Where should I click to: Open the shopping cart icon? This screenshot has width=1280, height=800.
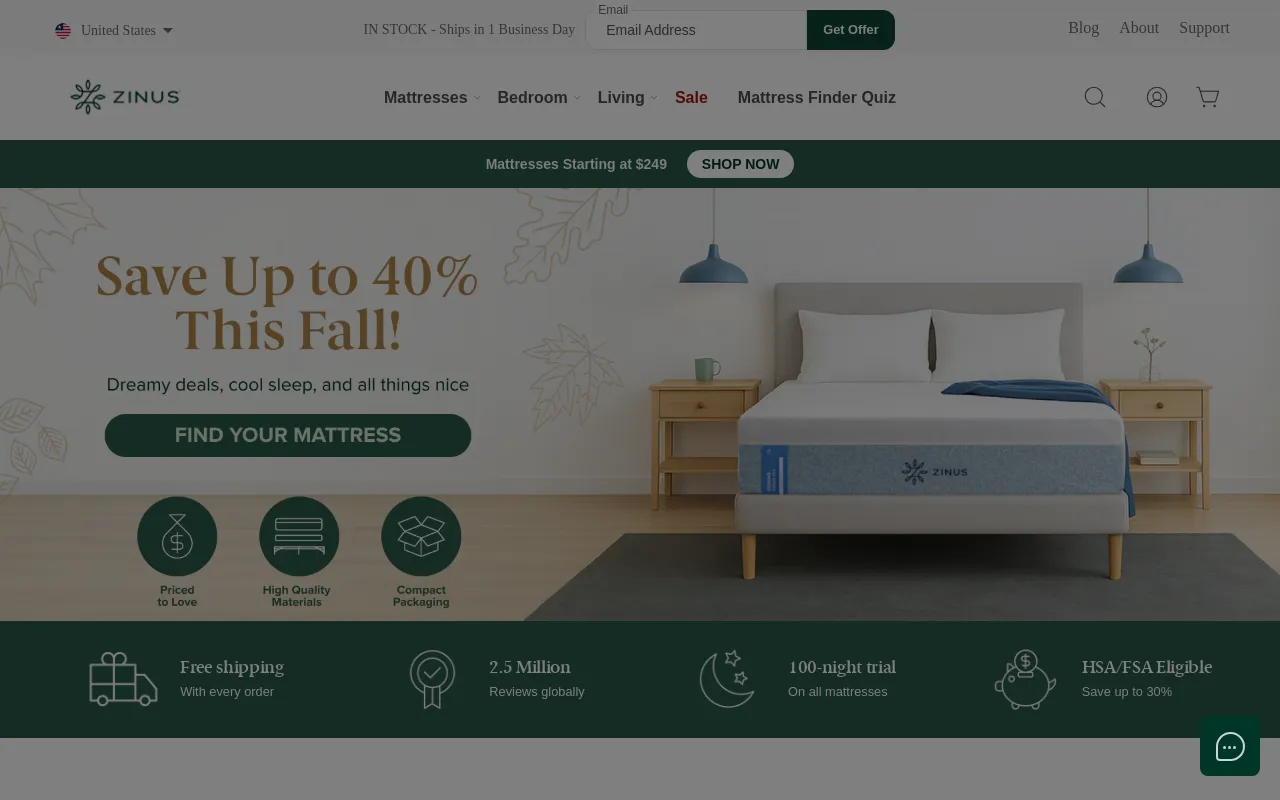click(1208, 97)
